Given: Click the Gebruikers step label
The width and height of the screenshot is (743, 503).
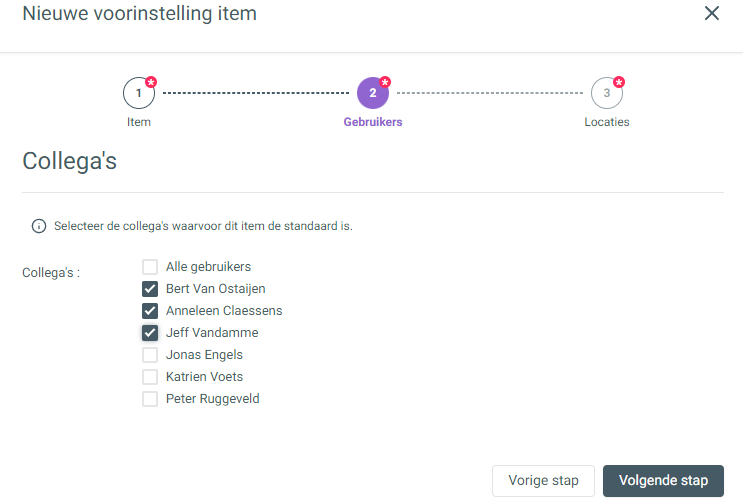Looking at the screenshot, I should tap(373, 122).
